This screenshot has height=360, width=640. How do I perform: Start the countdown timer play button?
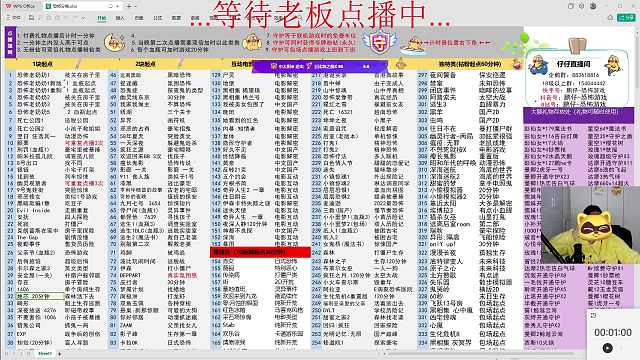607,348
